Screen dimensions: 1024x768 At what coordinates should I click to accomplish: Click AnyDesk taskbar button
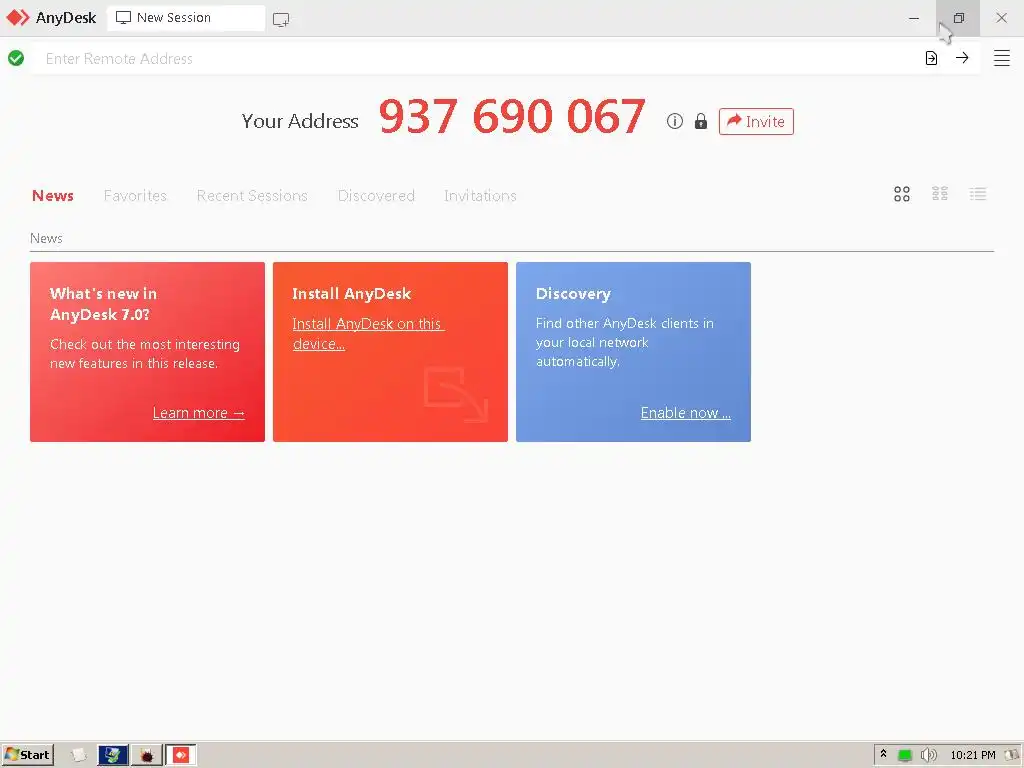point(180,755)
